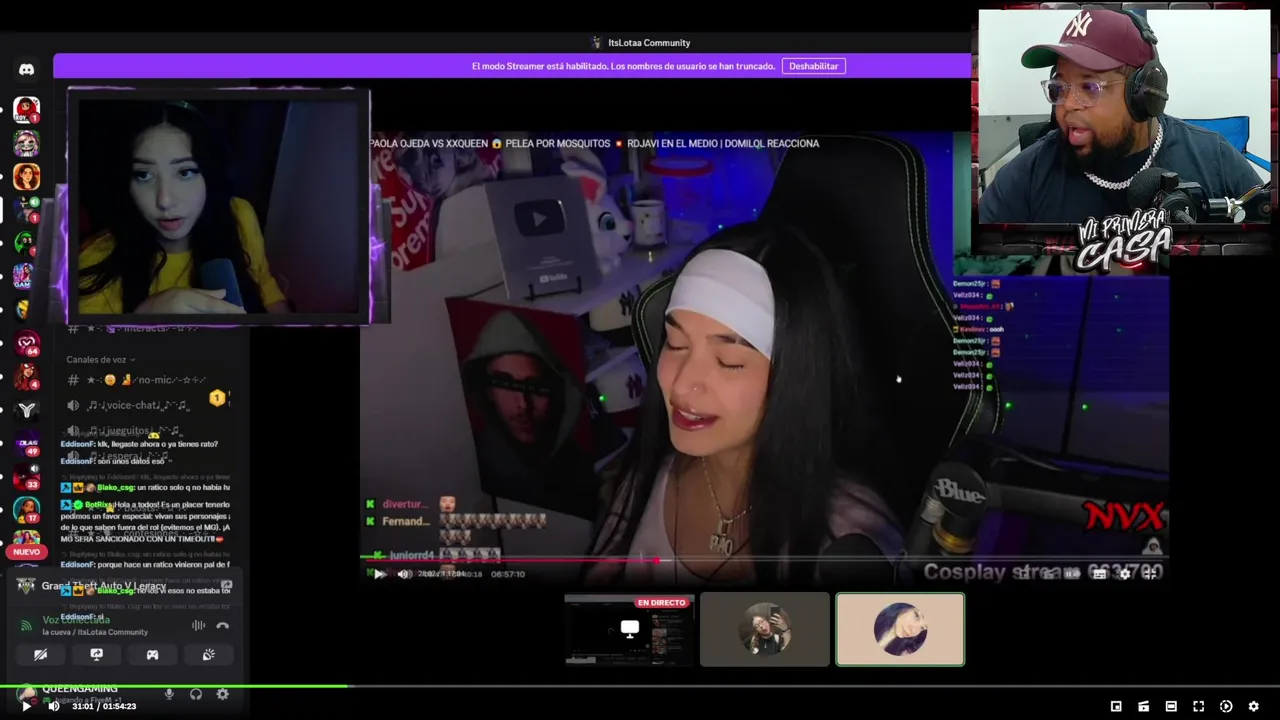
Task: Open the server icon with badge 64
Action: click(x=27, y=344)
